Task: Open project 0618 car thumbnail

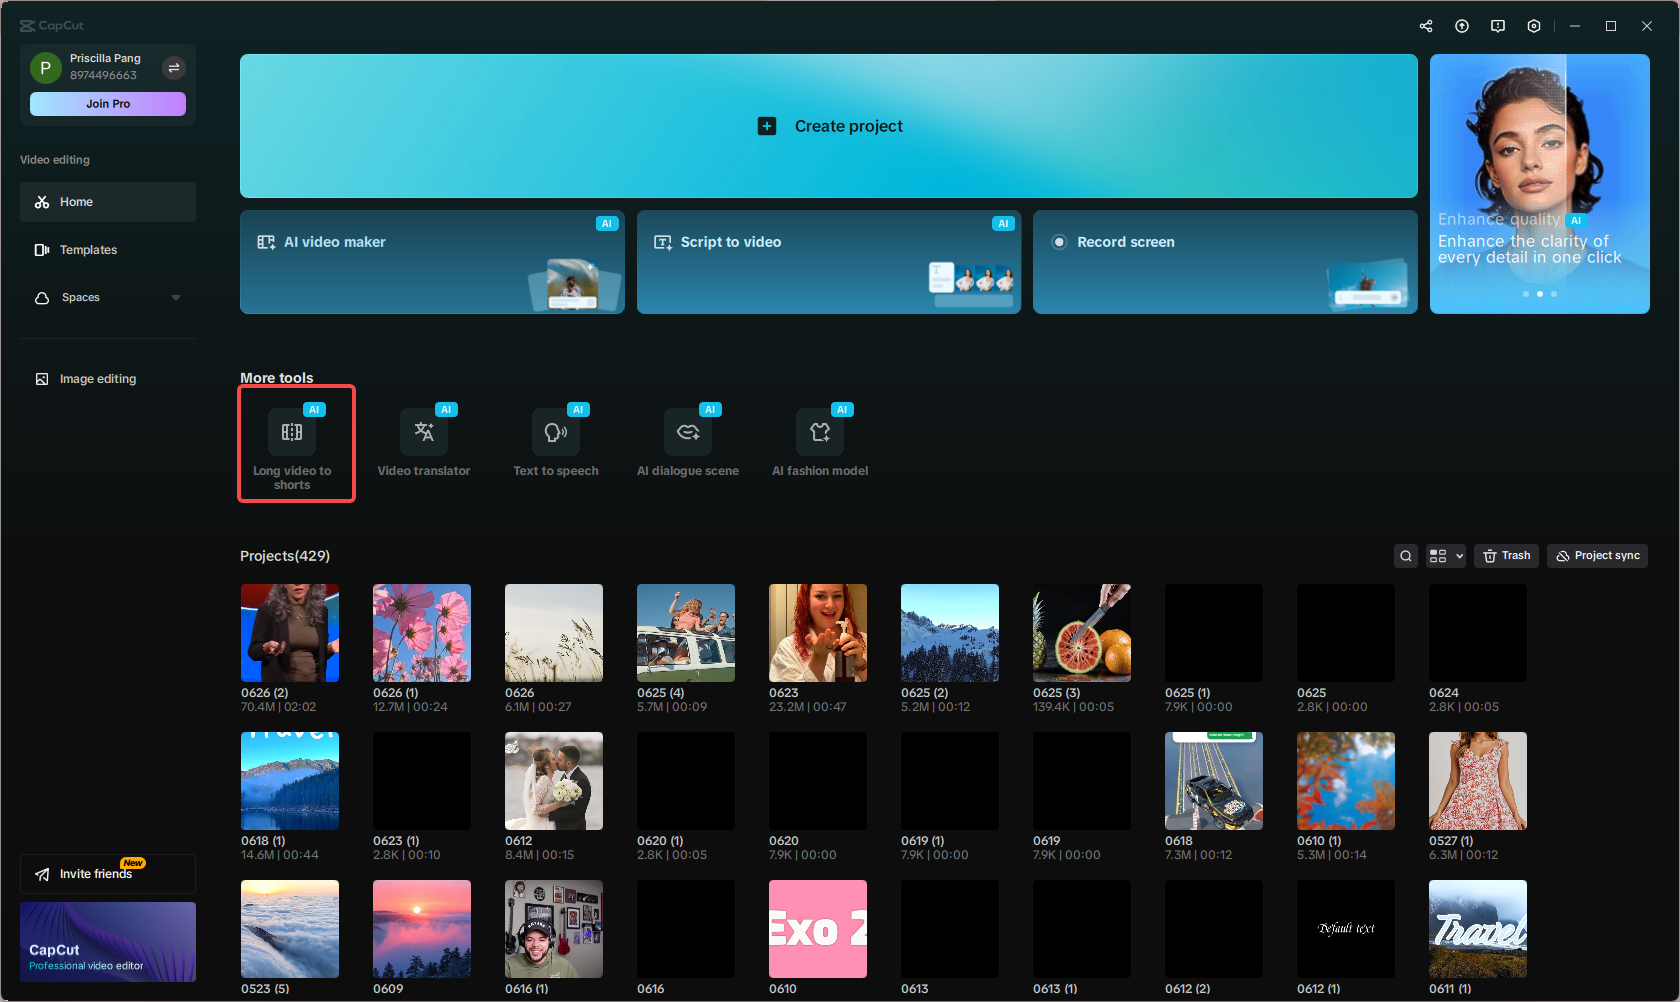Action: pos(1214,781)
